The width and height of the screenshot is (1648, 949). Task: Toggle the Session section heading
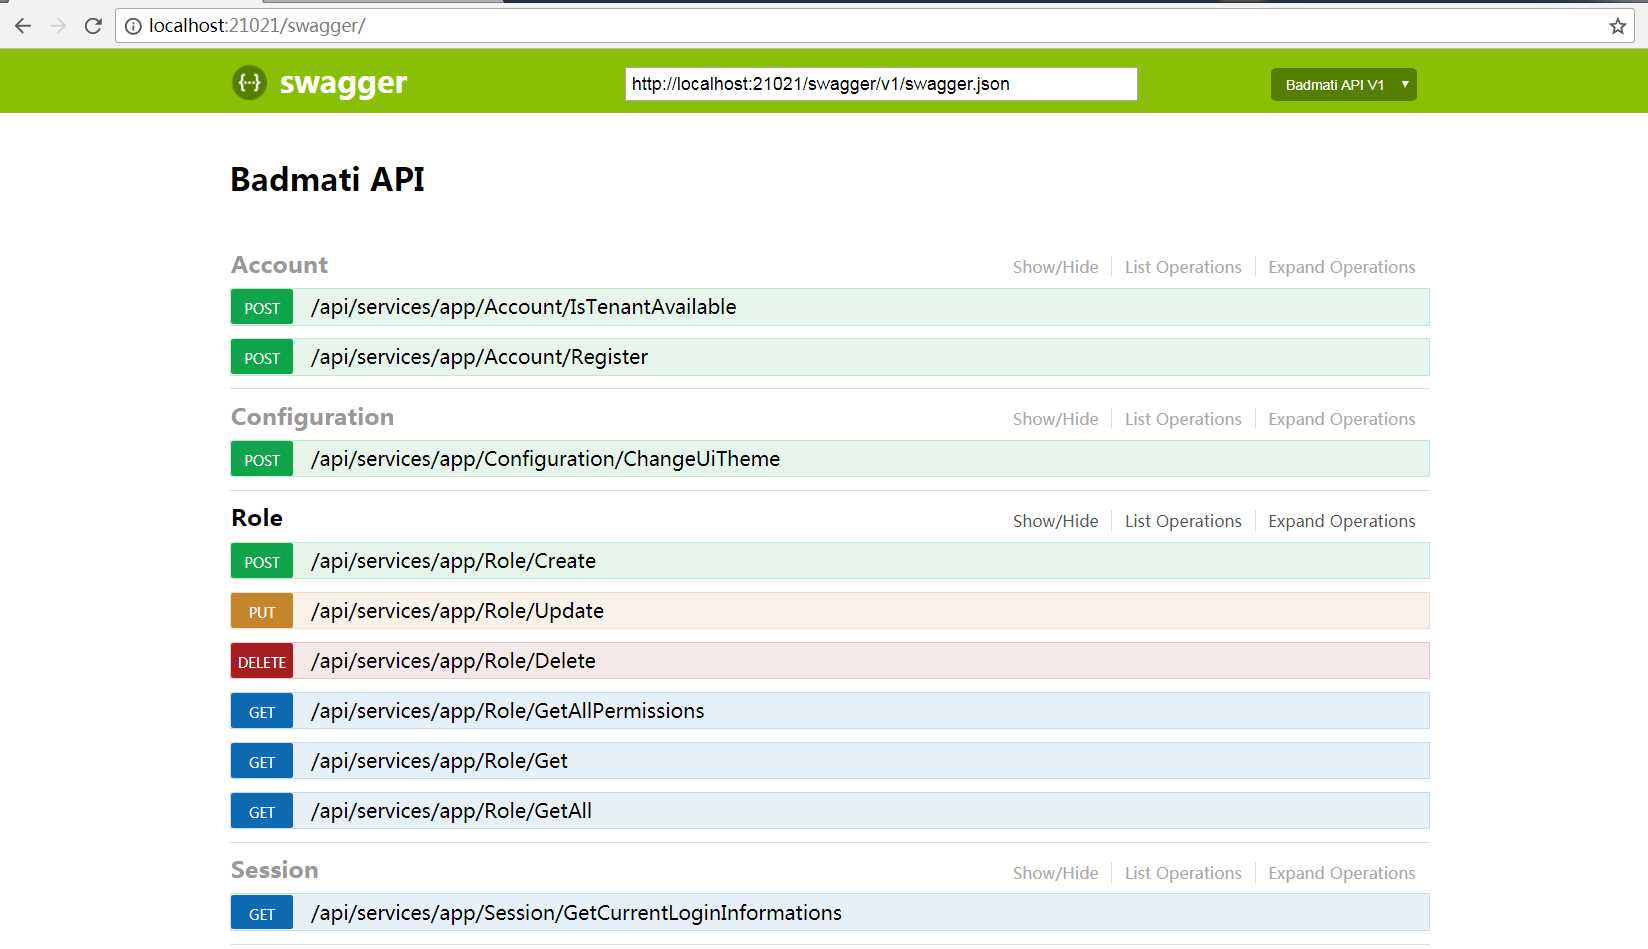click(x=274, y=870)
